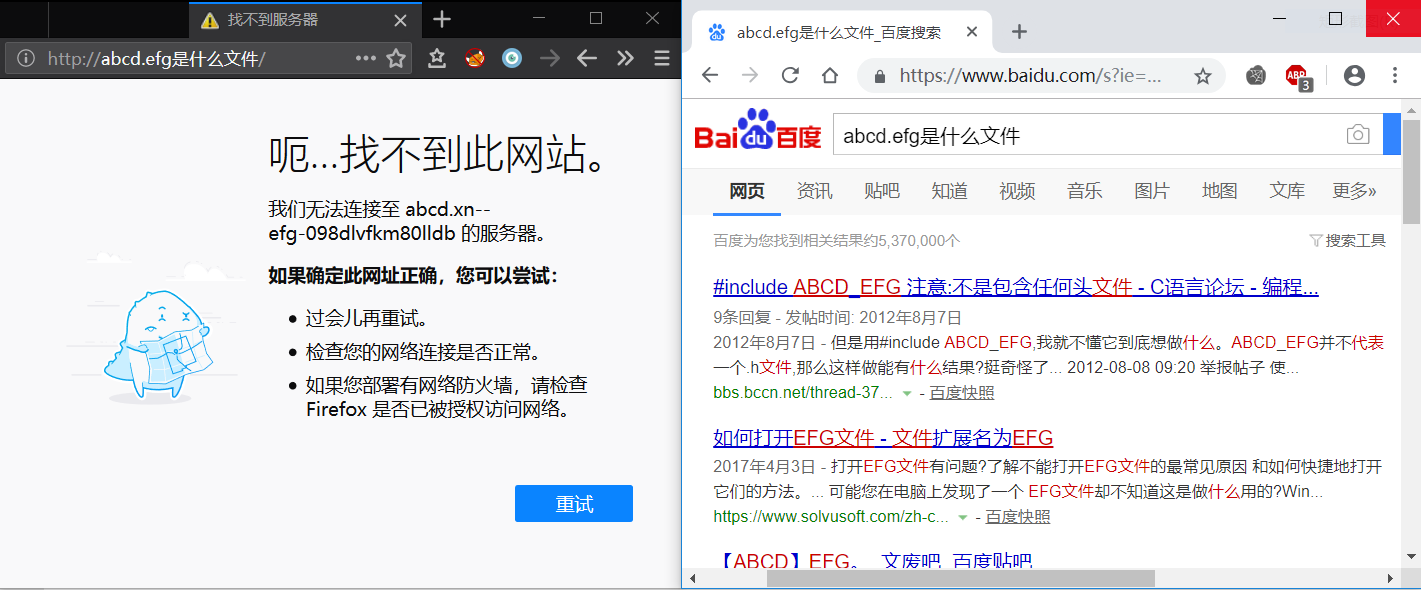Expand dropdown arrow next to bbs.bccn.net
This screenshot has height=590, width=1421.
(x=907, y=393)
